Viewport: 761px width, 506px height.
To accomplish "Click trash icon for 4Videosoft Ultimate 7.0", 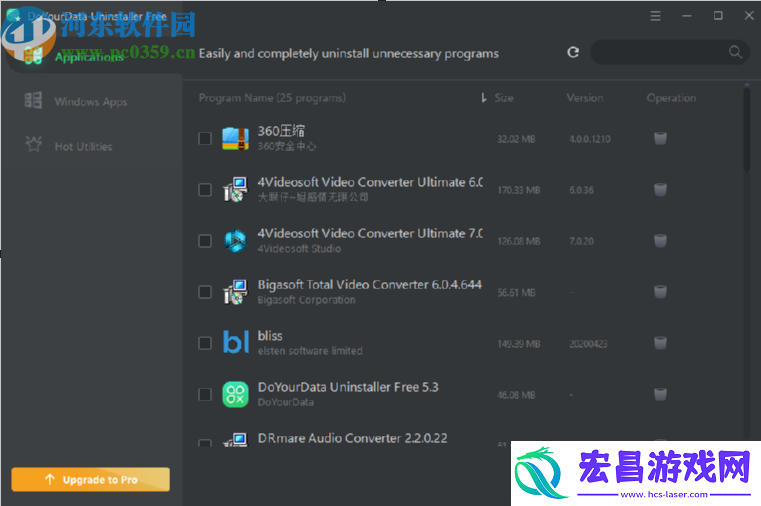I will point(660,241).
